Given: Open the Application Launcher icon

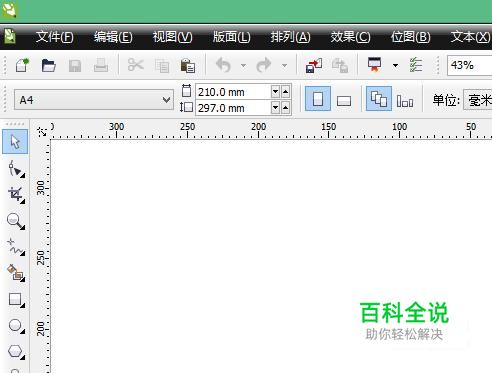Looking at the screenshot, I should [x=374, y=65].
